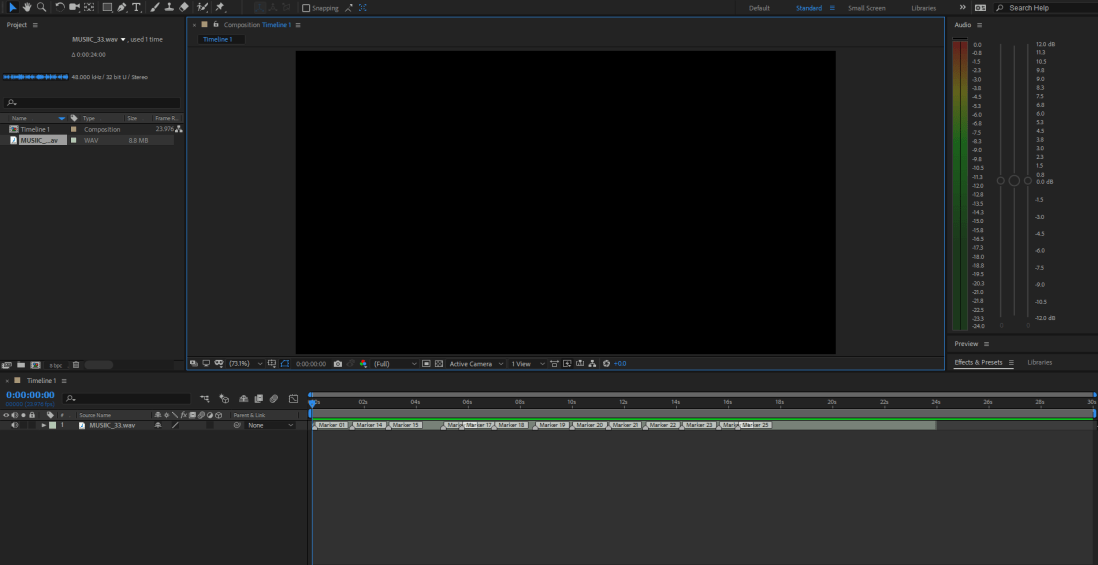The width and height of the screenshot is (1098, 565).
Task: Click the trash delete icon in Project panel
Action: [x=76, y=365]
